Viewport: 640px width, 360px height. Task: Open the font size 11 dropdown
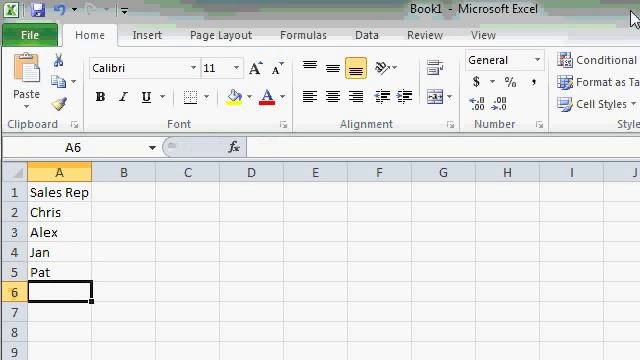(x=236, y=68)
